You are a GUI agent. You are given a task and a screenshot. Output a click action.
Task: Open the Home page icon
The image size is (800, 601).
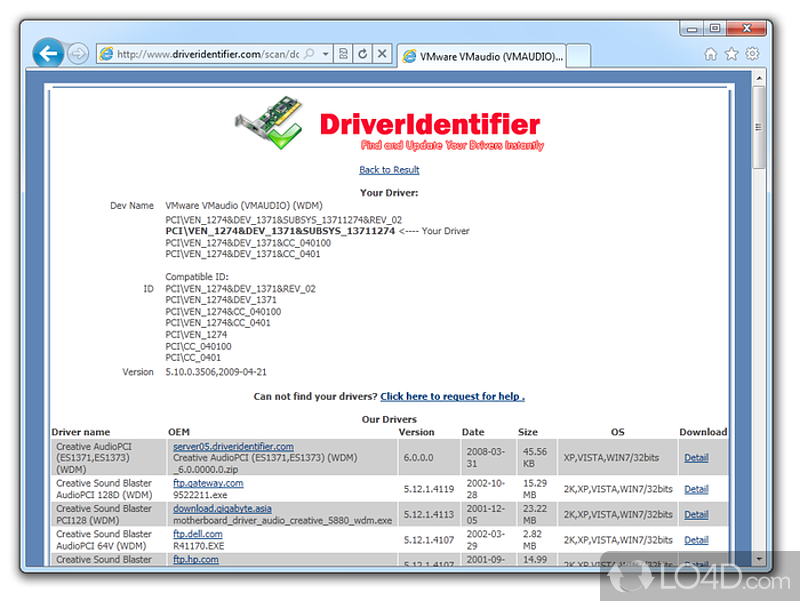(x=710, y=54)
